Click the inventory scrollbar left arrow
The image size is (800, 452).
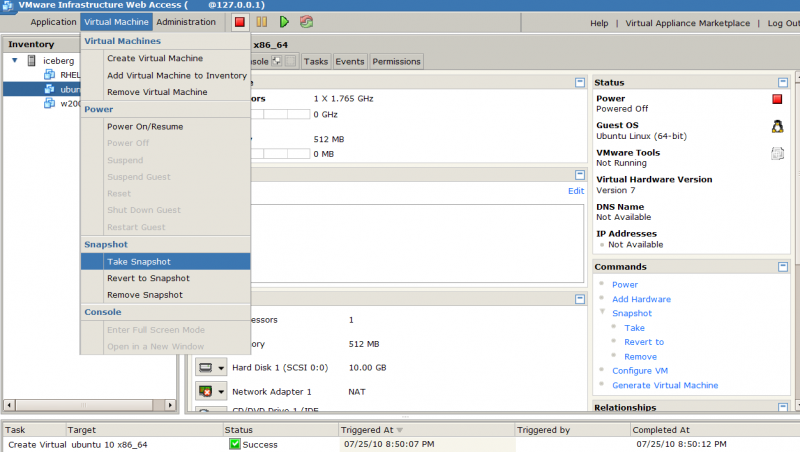pos(9,405)
